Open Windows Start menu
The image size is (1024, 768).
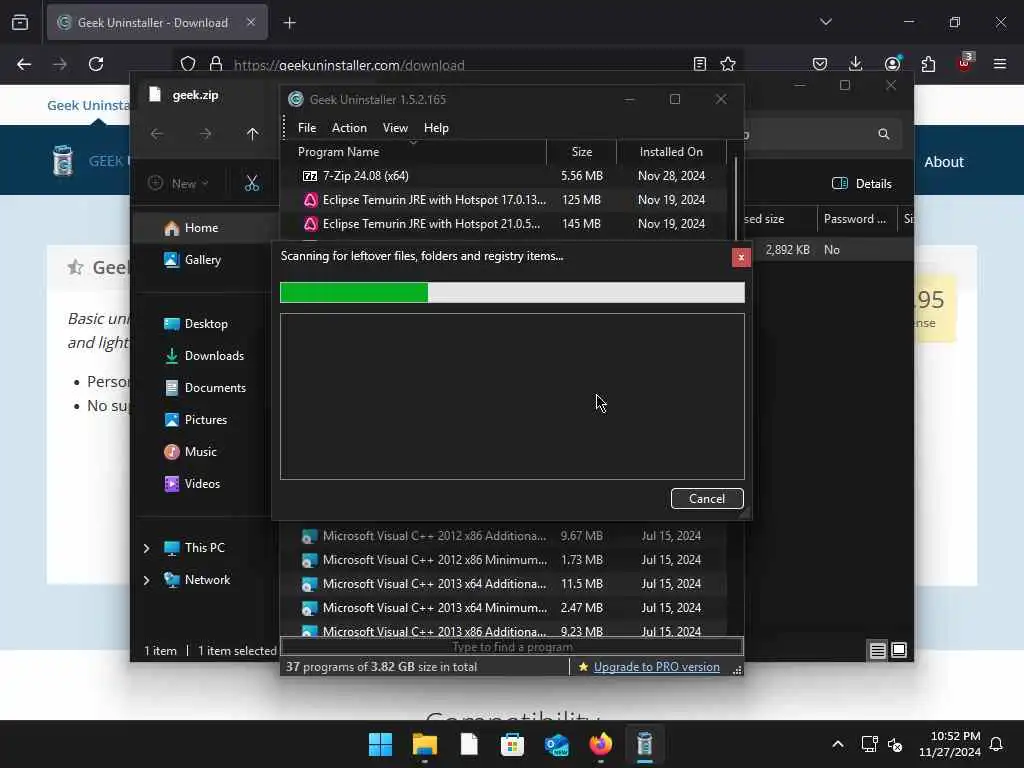380,744
